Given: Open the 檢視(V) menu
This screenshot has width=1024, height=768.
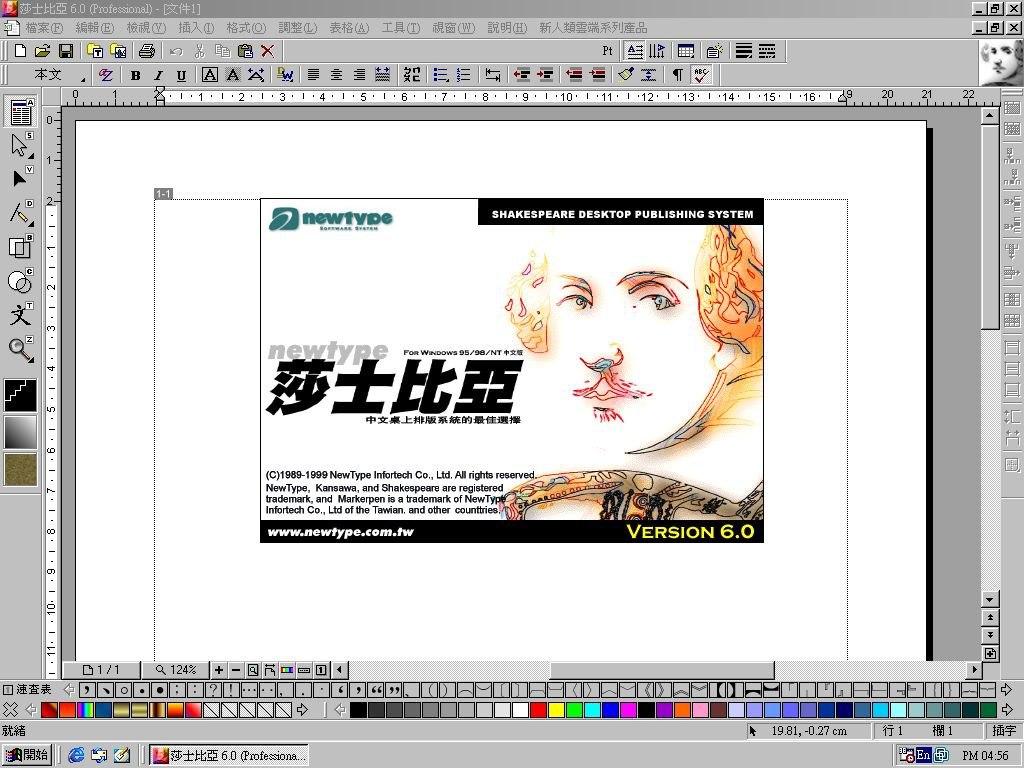Looking at the screenshot, I should coord(146,27).
